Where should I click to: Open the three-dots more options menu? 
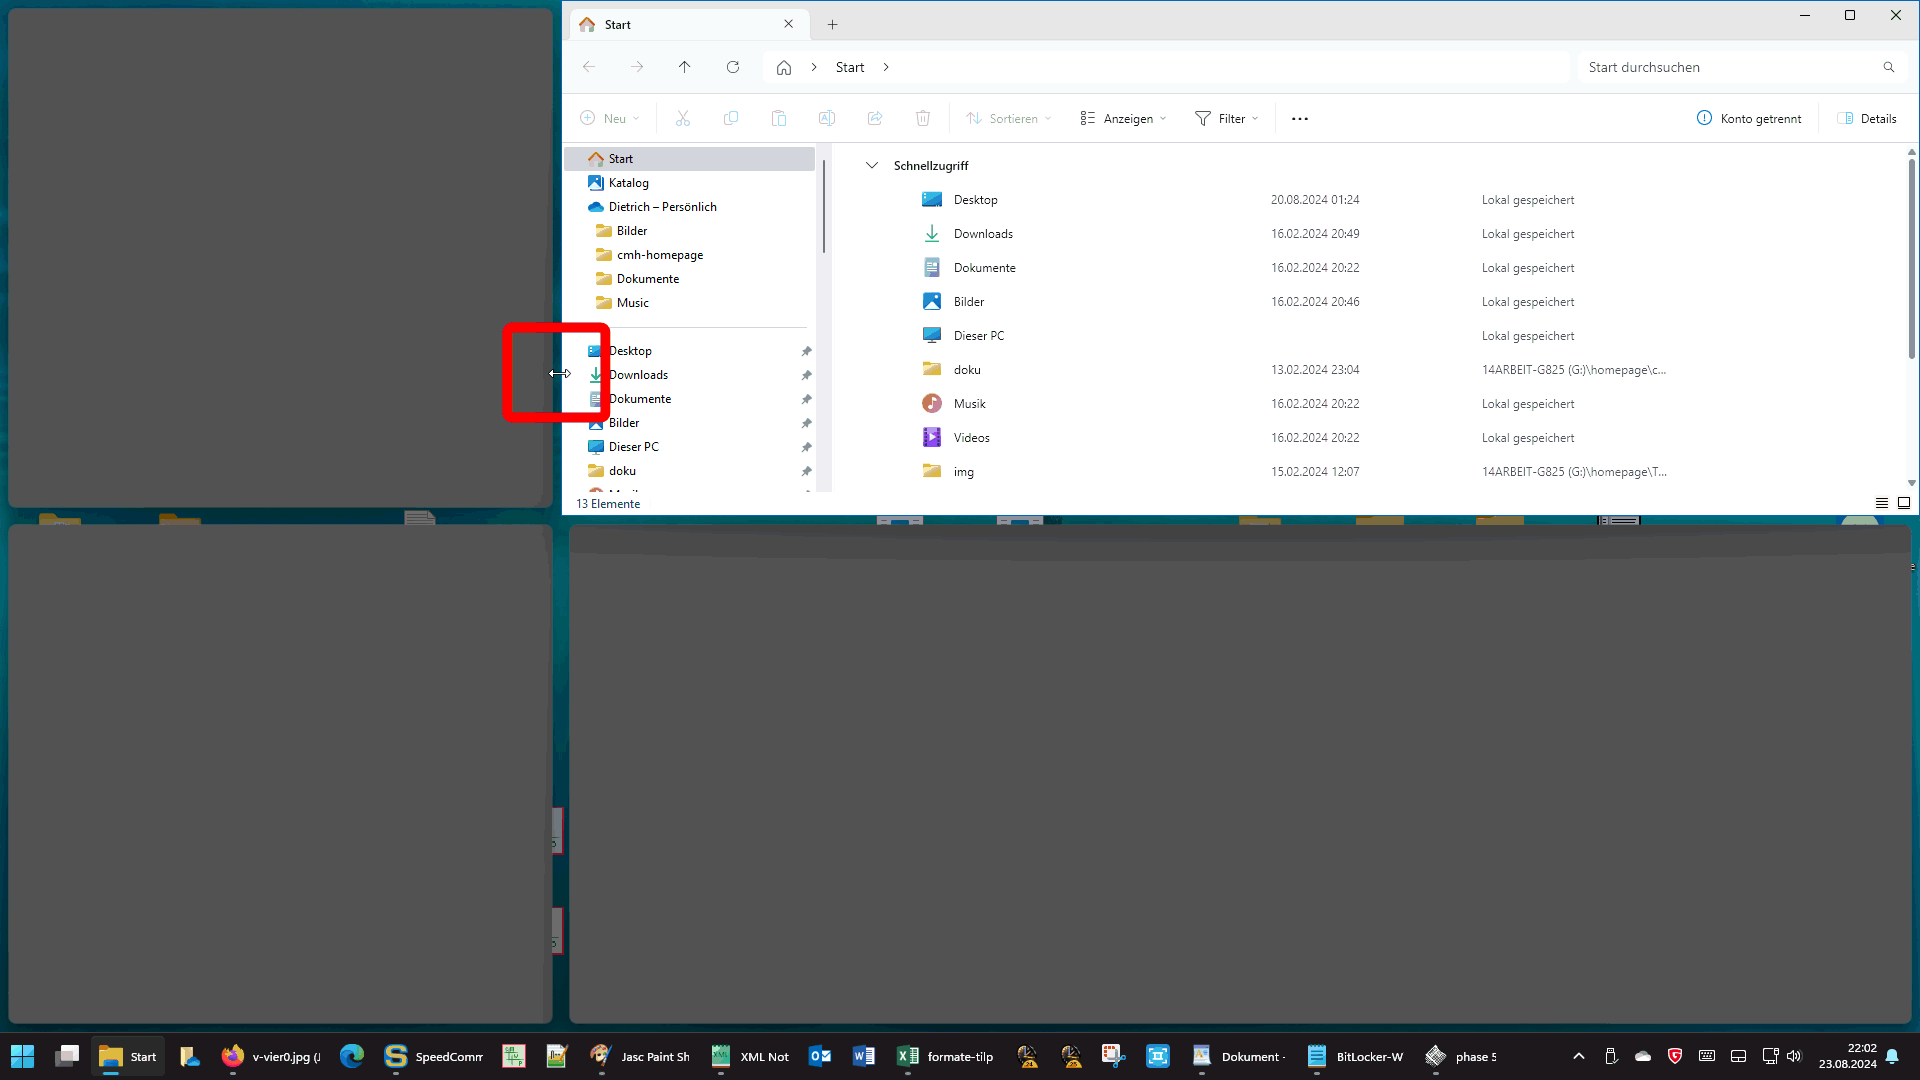coord(1299,118)
